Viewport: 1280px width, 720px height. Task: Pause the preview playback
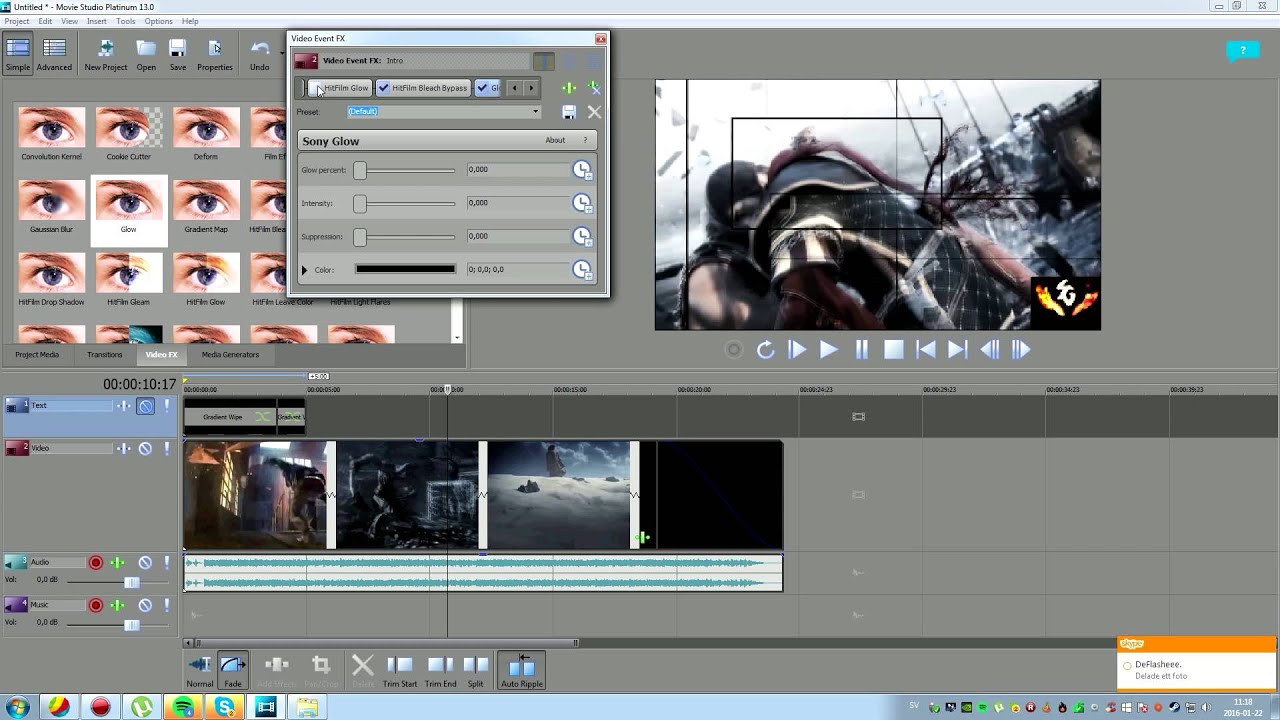coord(861,349)
